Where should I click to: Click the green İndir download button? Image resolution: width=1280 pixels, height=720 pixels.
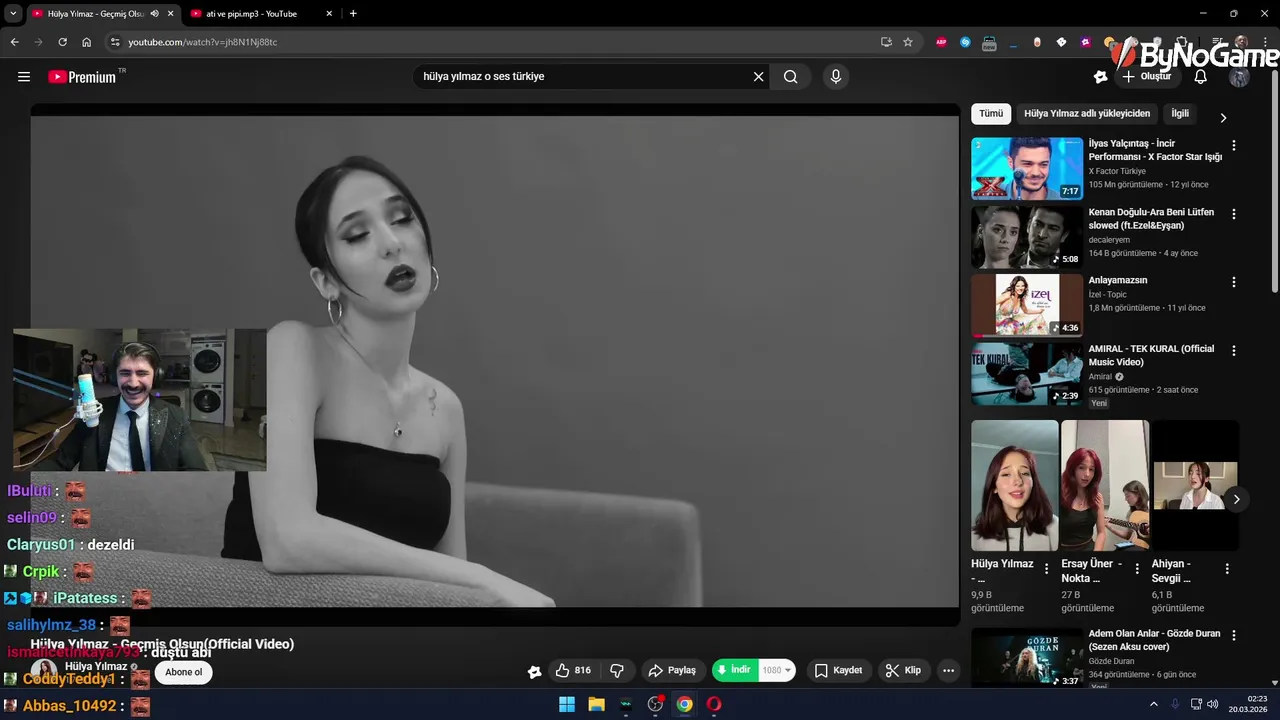(x=734, y=670)
